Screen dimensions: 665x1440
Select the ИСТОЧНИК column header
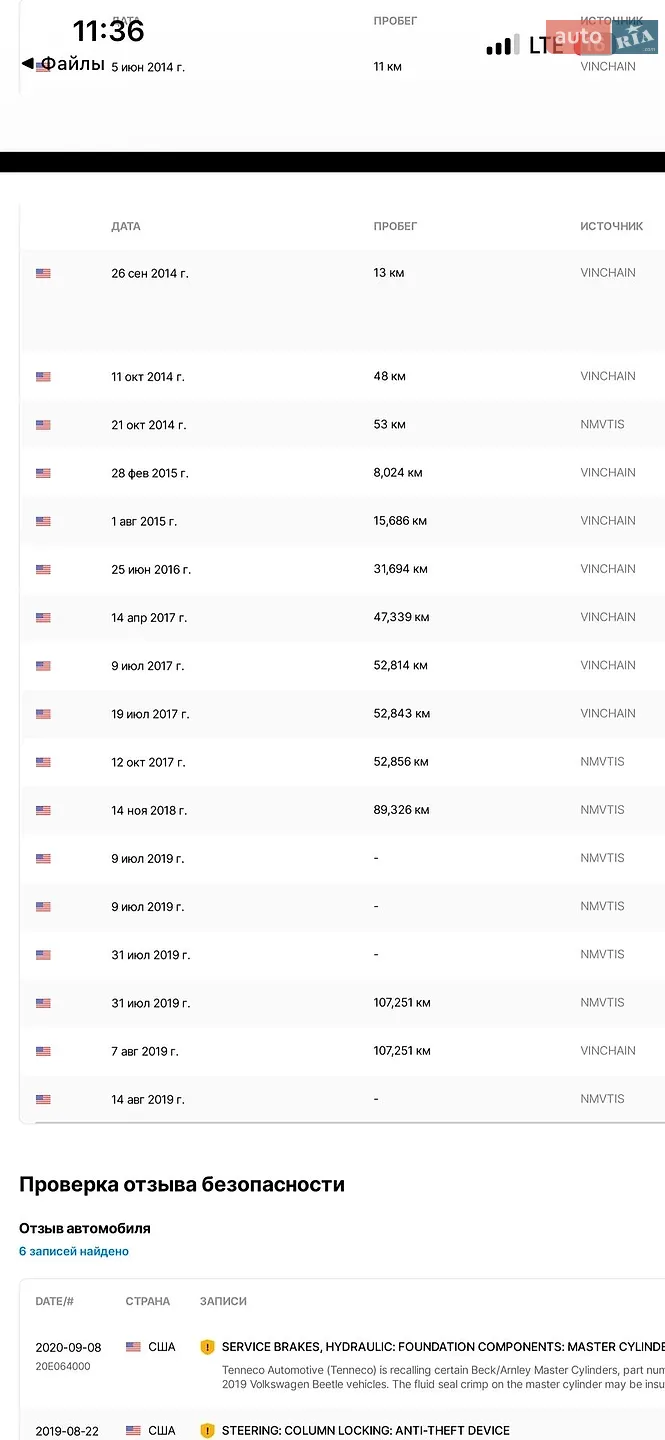point(612,226)
